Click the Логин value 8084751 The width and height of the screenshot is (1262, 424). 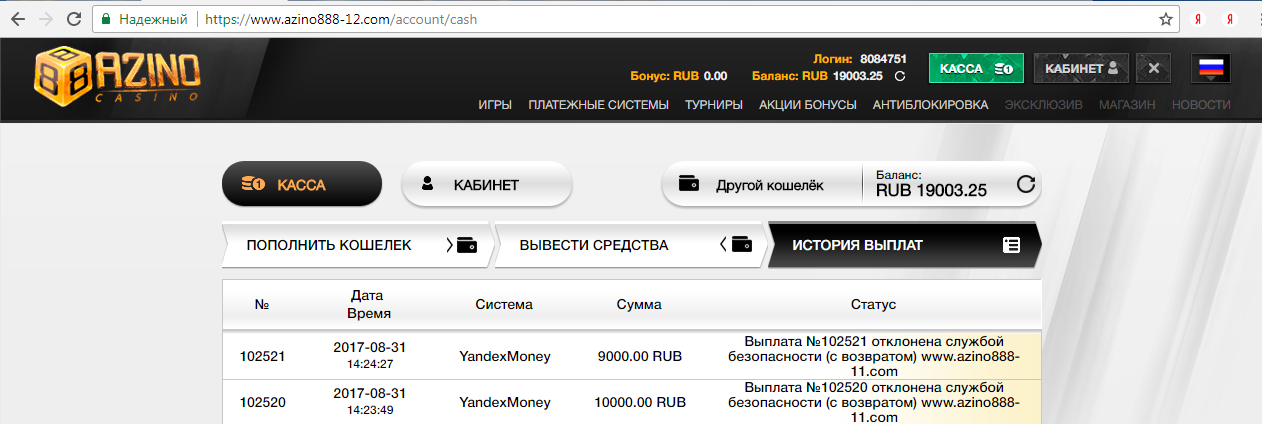point(883,59)
